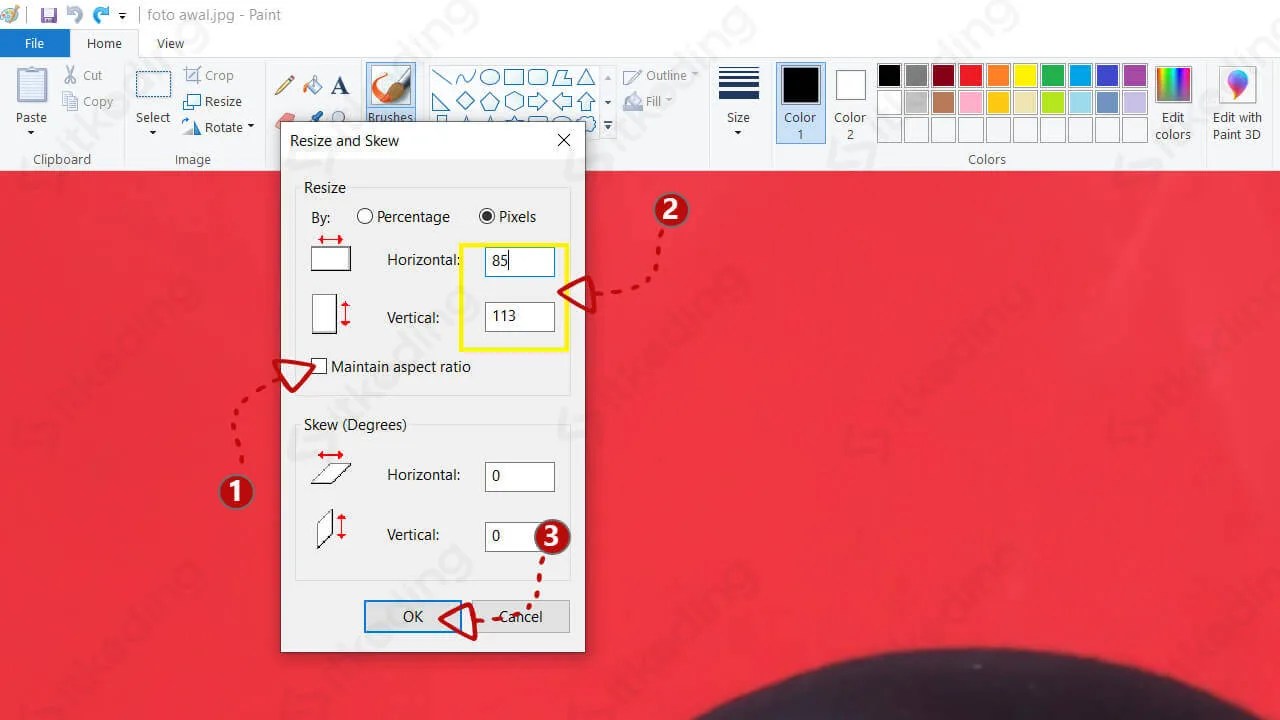Open the File menu tab
The height and width of the screenshot is (720, 1280).
coord(34,43)
